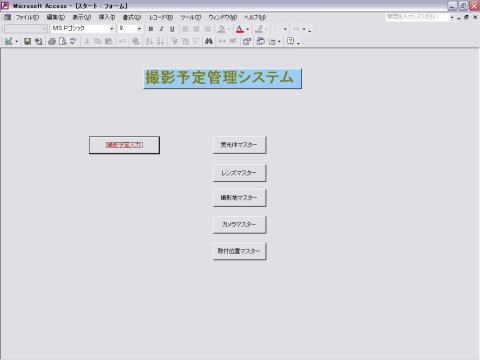Toggle Center alignment
The height and width of the screenshot is (360, 480).
pos(196,29)
